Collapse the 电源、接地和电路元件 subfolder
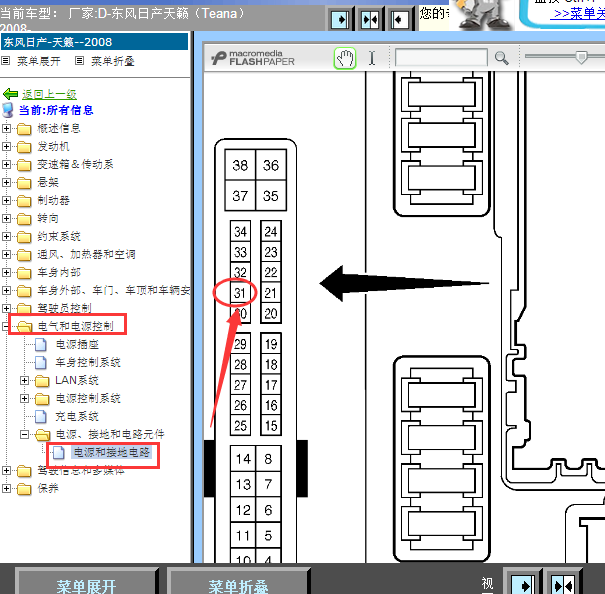 24,434
